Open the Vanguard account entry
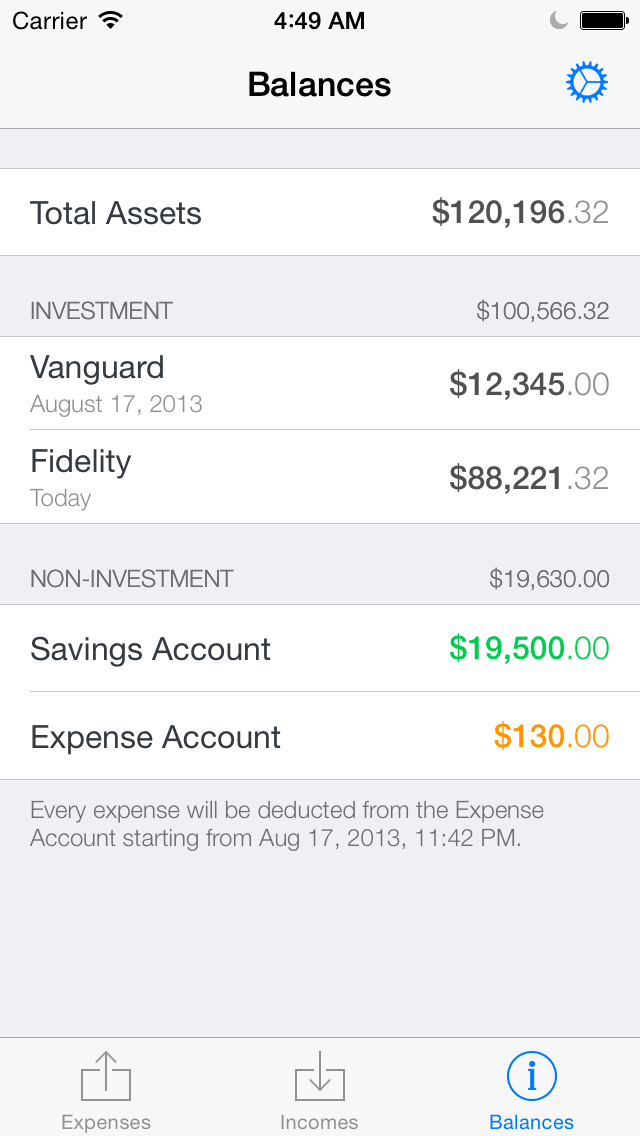This screenshot has height=1136, width=640. pyautogui.click(x=320, y=383)
